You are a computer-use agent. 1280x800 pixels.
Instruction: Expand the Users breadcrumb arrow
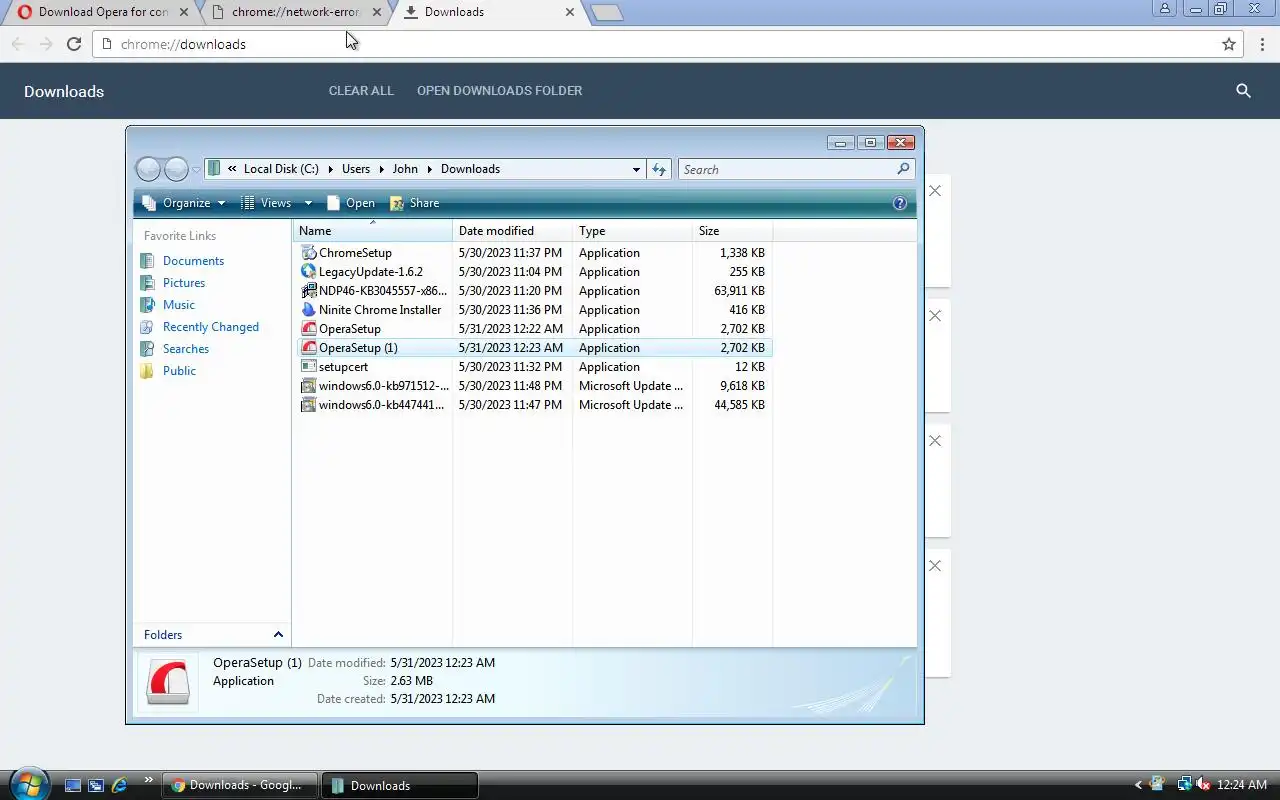381,169
